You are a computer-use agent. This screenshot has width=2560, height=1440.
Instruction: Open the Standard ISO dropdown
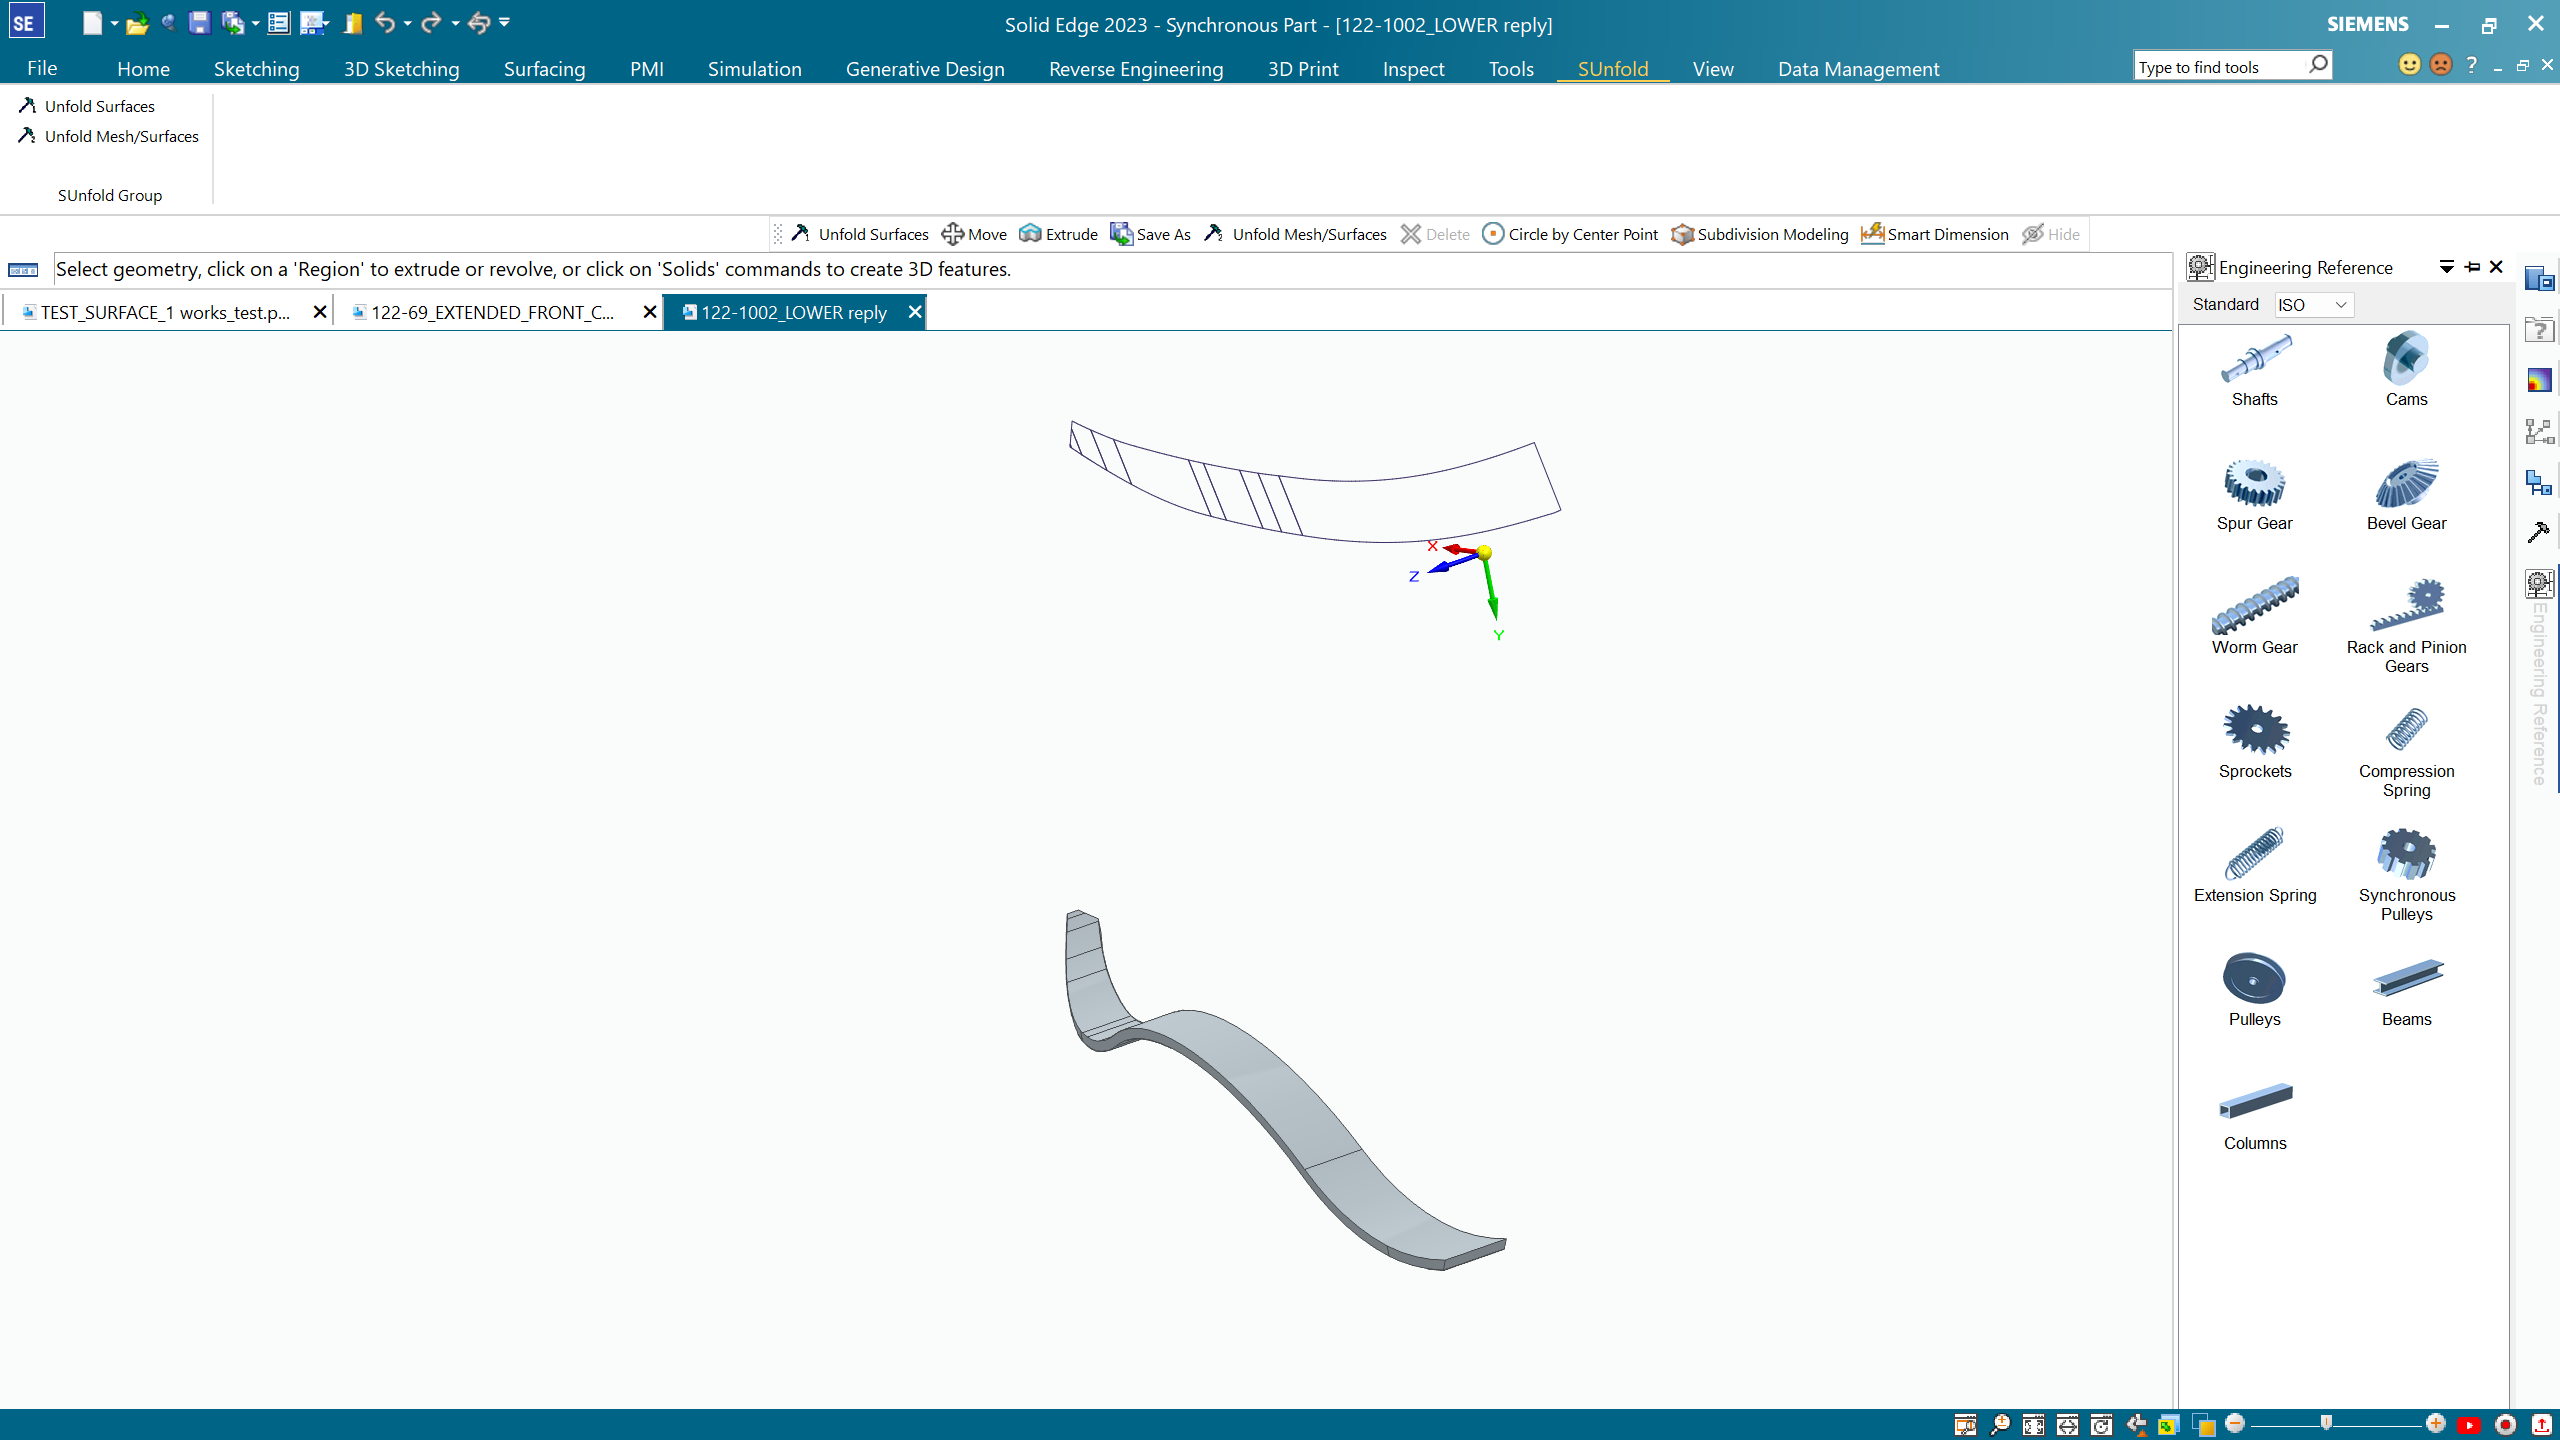pos(2314,305)
